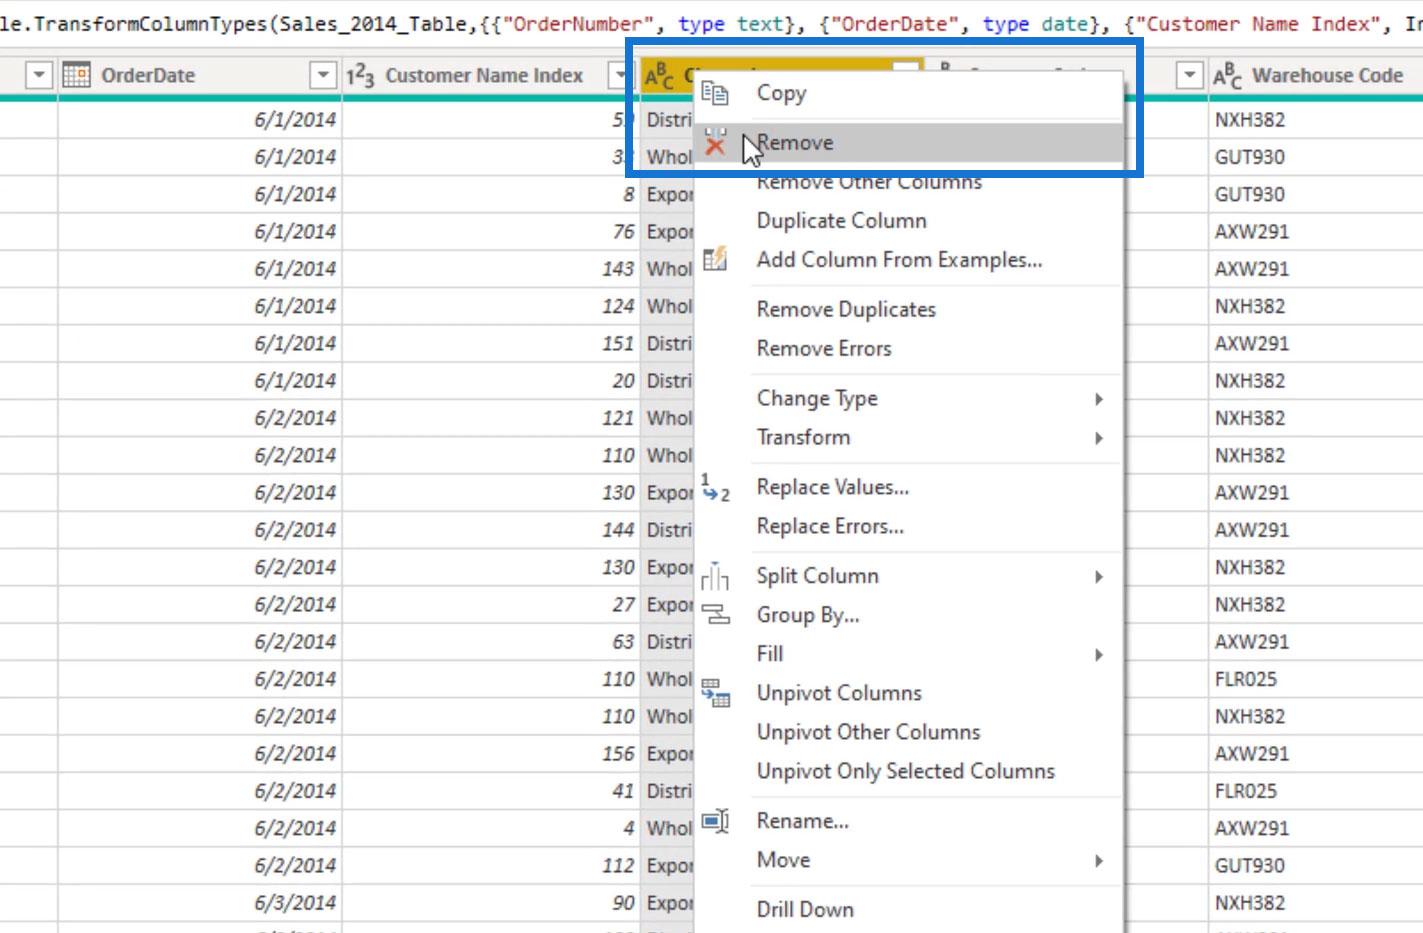Select GUT930 cell in the row with index 112
This screenshot has height=933, width=1423.
click(1315, 865)
